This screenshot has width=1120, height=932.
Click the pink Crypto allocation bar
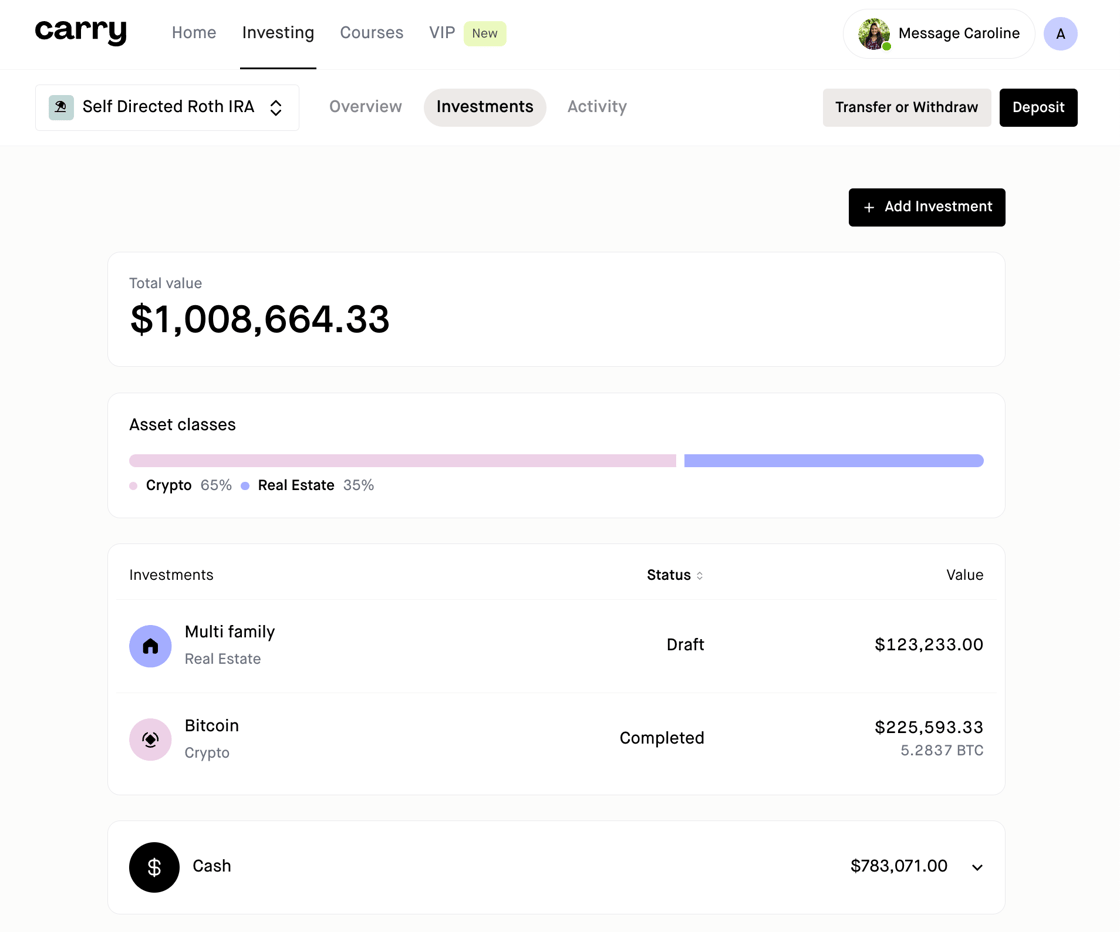coord(402,461)
